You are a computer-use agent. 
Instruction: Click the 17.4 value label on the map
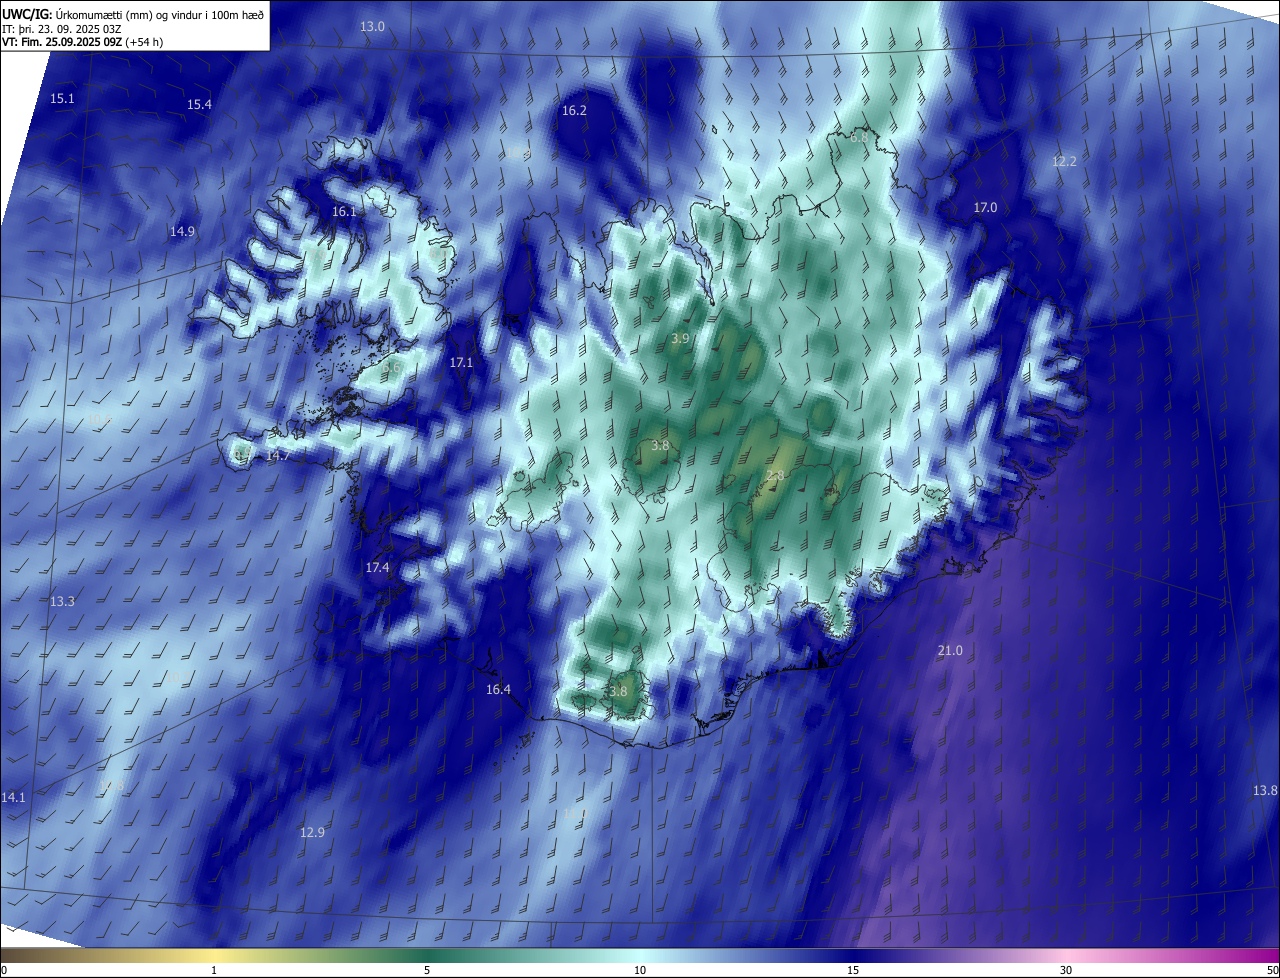coord(377,567)
